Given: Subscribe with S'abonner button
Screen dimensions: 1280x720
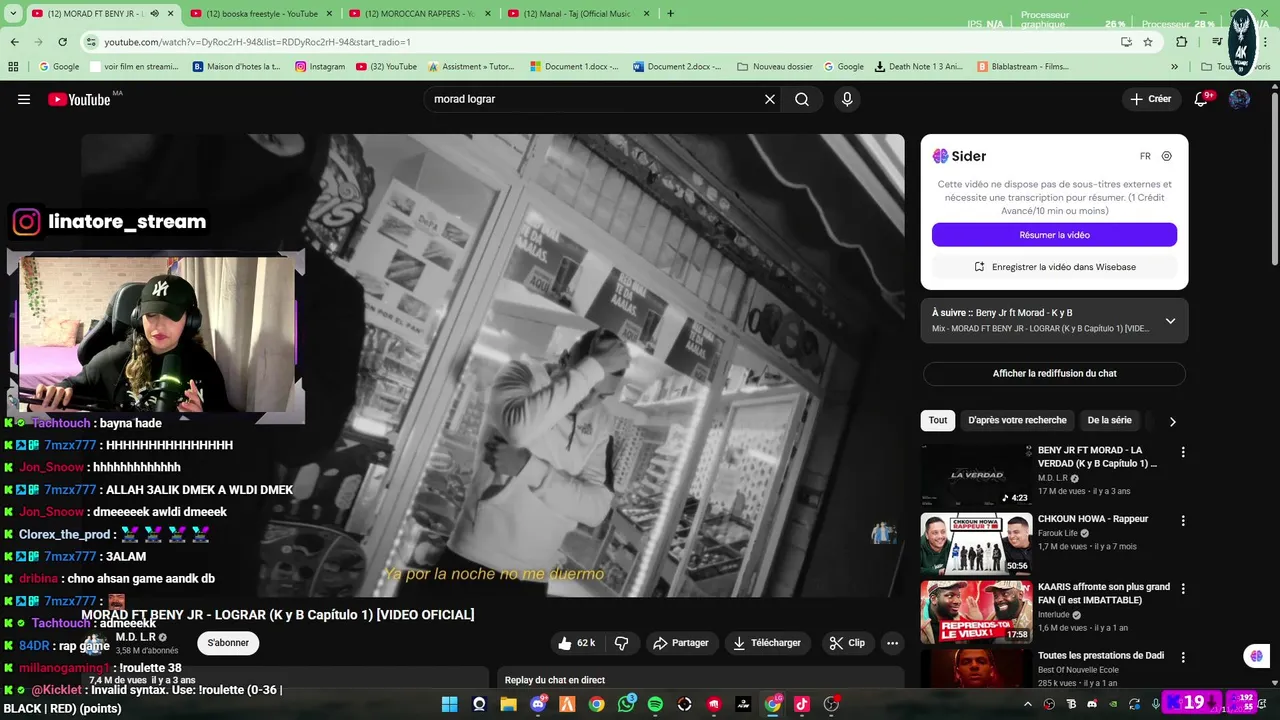Looking at the screenshot, I should (x=228, y=643).
